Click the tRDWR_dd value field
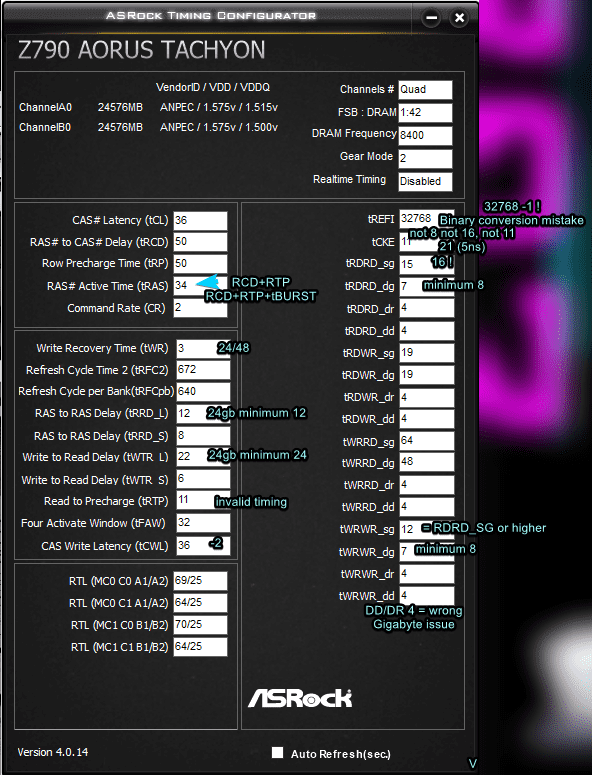This screenshot has height=775, width=592. coord(426,419)
